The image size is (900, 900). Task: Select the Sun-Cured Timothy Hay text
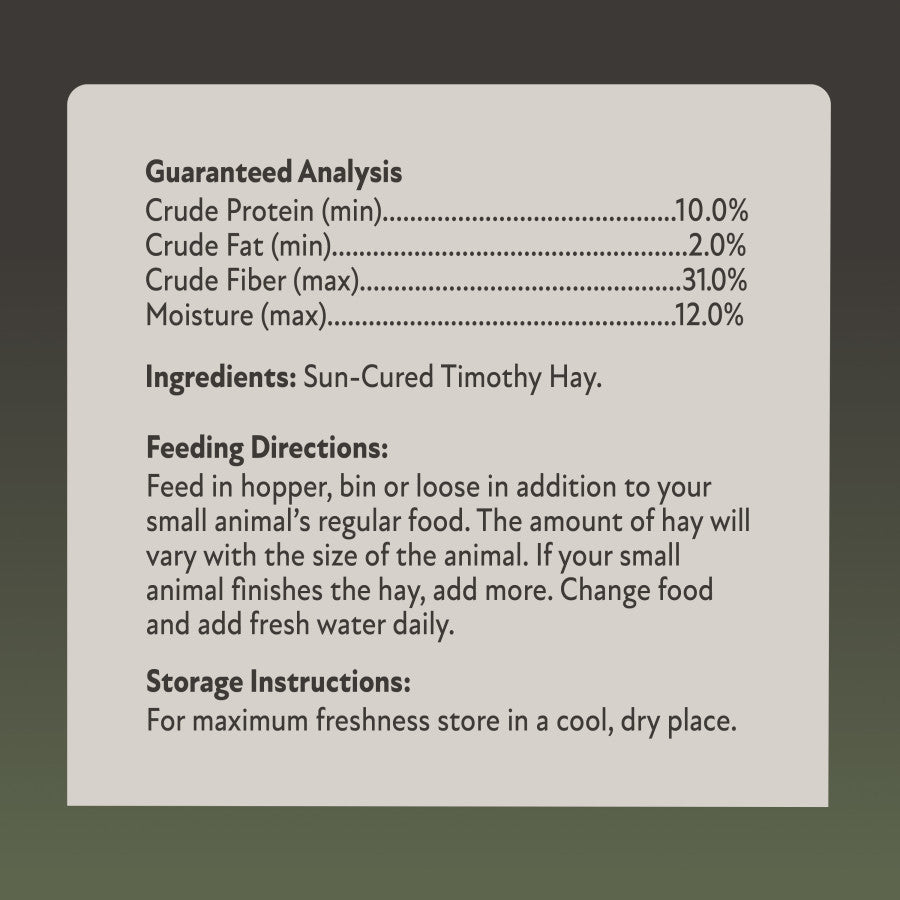[x=452, y=379]
